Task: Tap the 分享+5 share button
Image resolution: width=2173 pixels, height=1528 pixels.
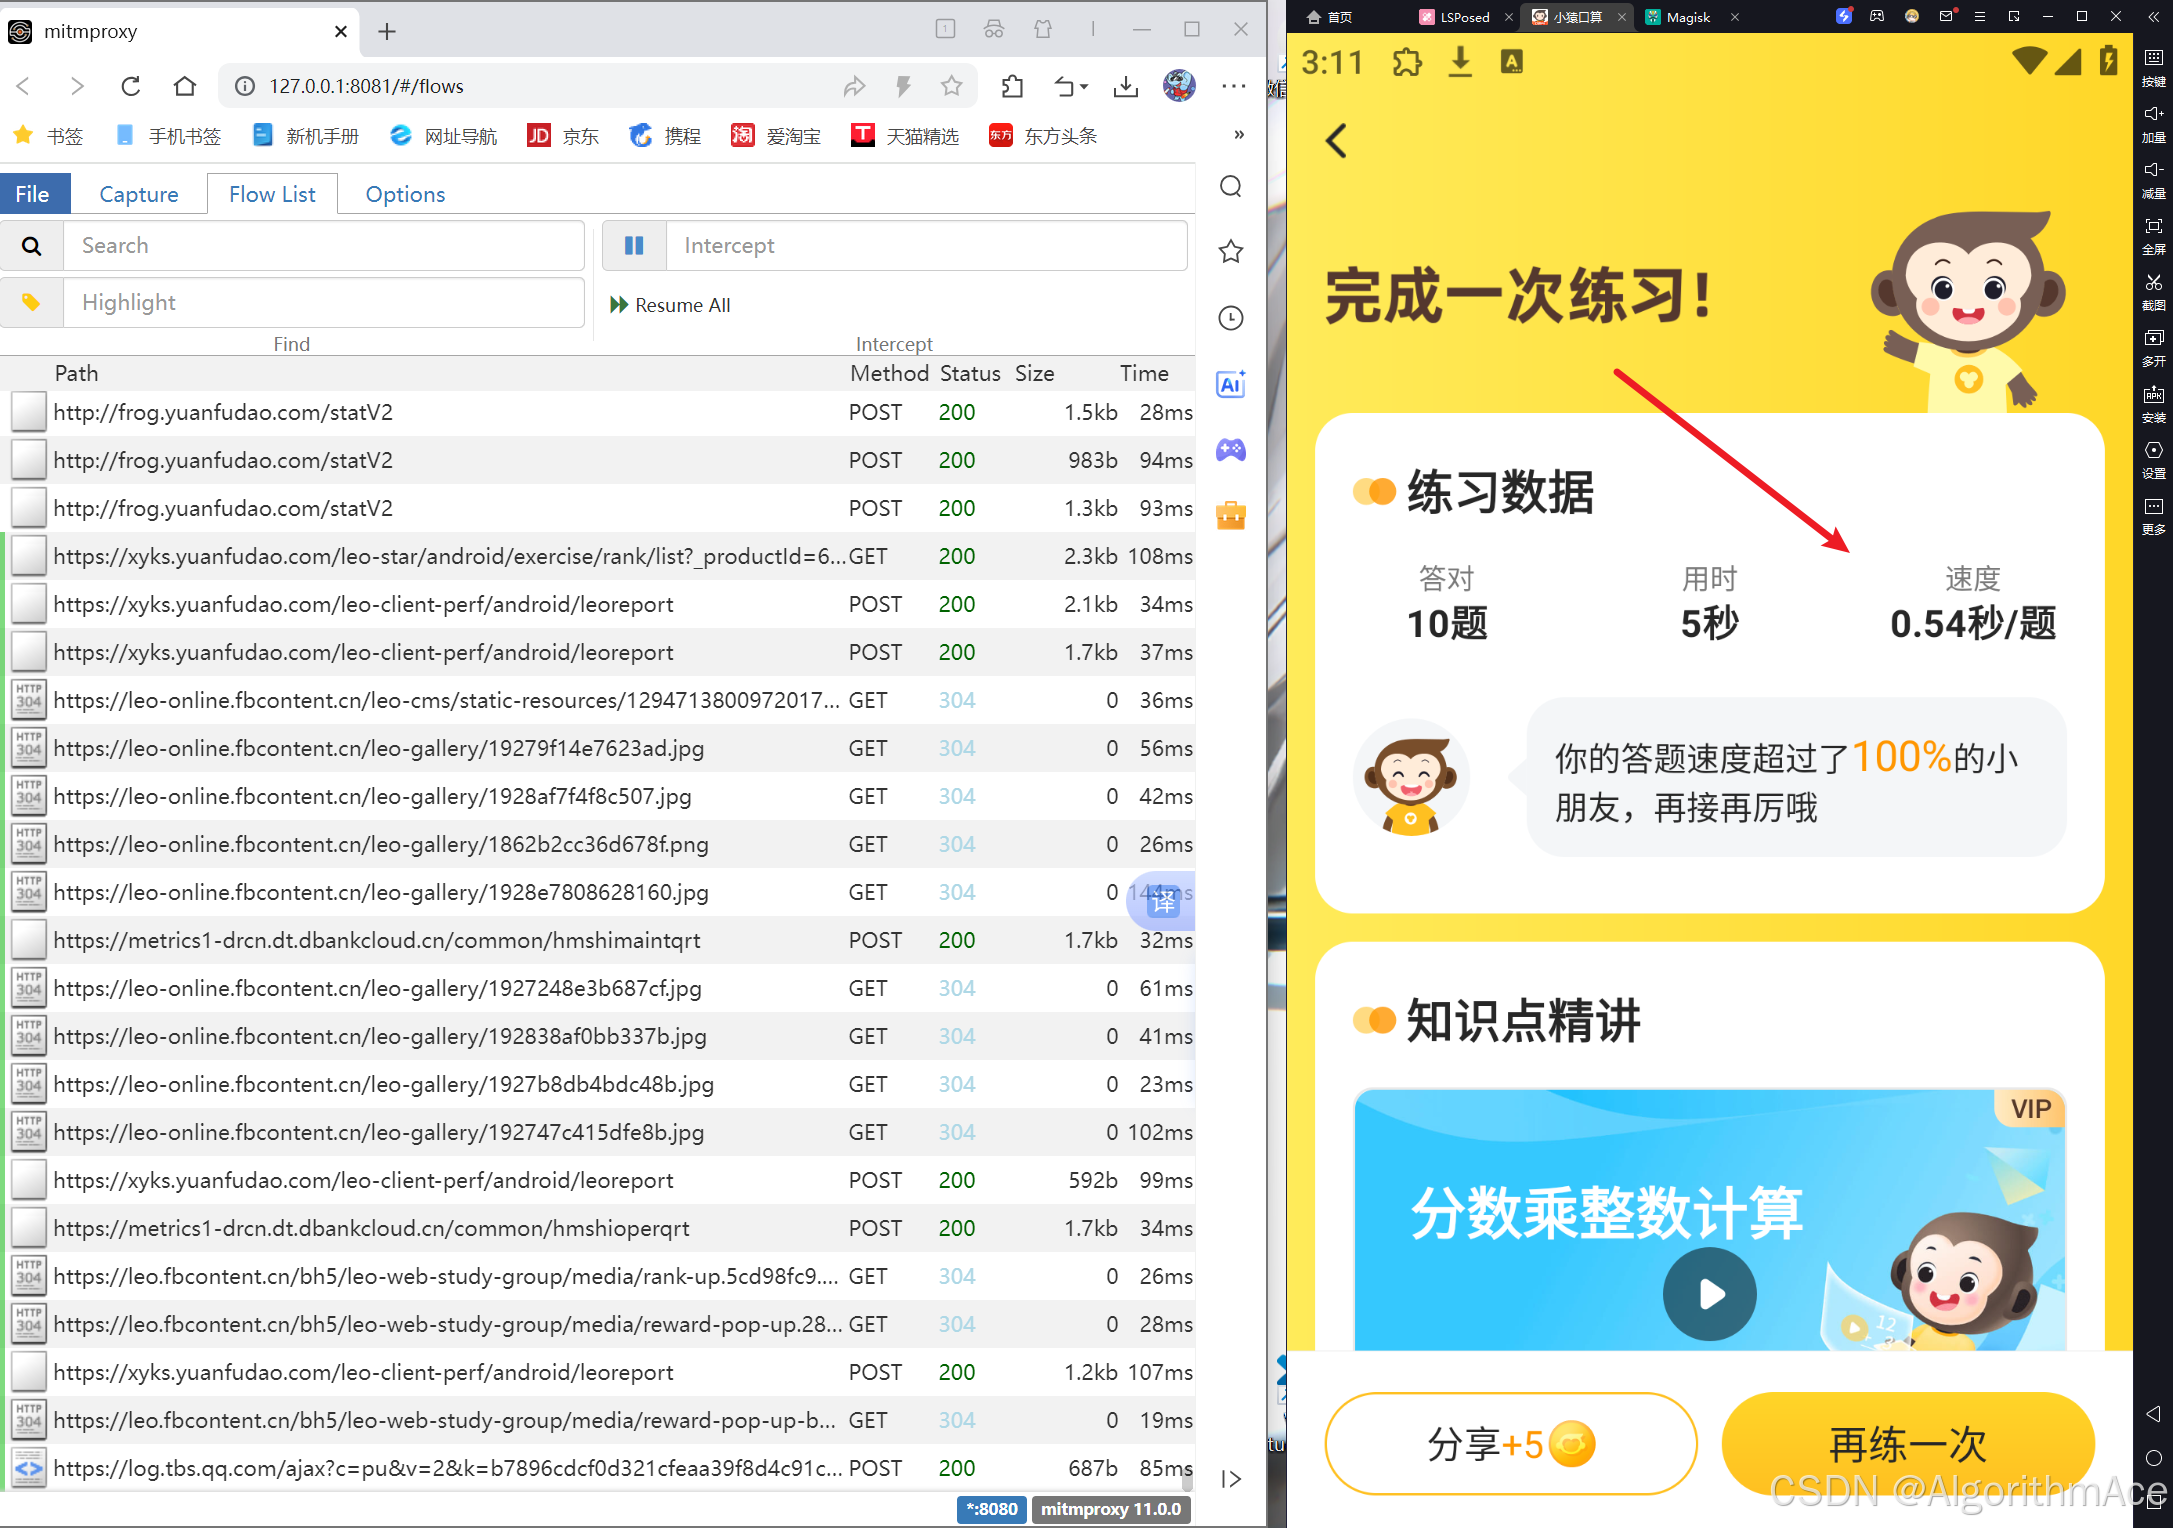Action: [x=1510, y=1443]
